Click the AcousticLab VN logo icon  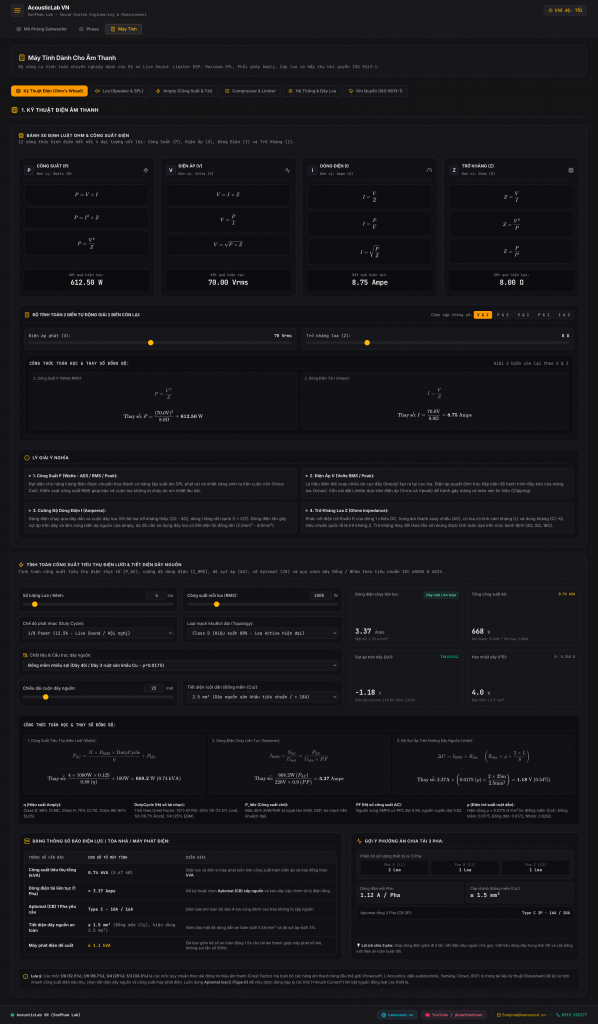17,10
